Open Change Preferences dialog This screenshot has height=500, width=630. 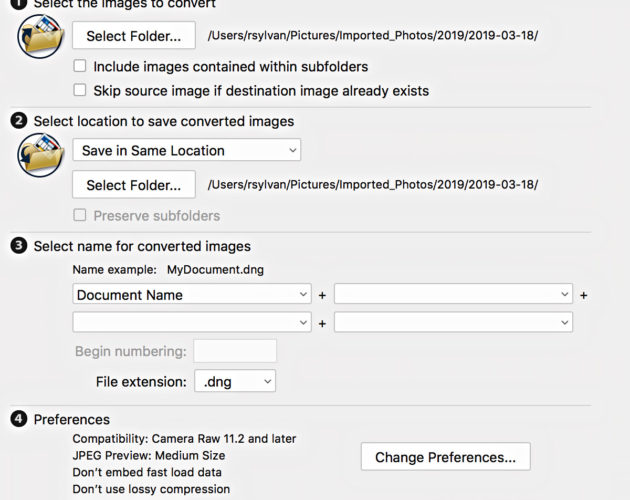[x=446, y=457]
